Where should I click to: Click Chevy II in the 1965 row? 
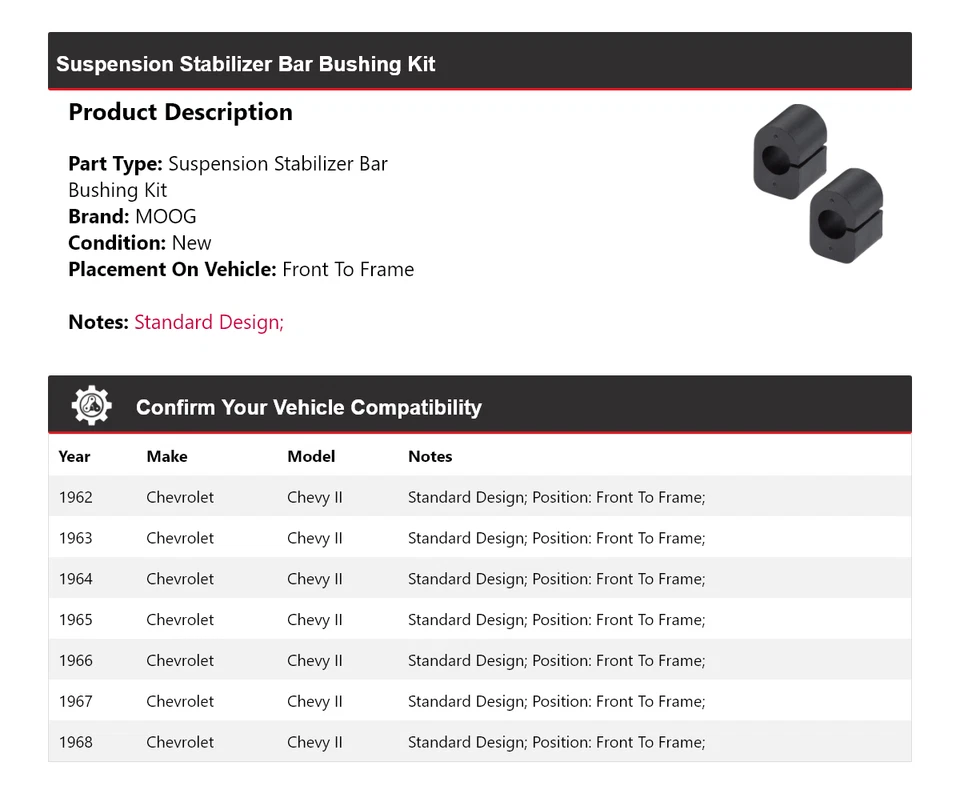[315, 620]
